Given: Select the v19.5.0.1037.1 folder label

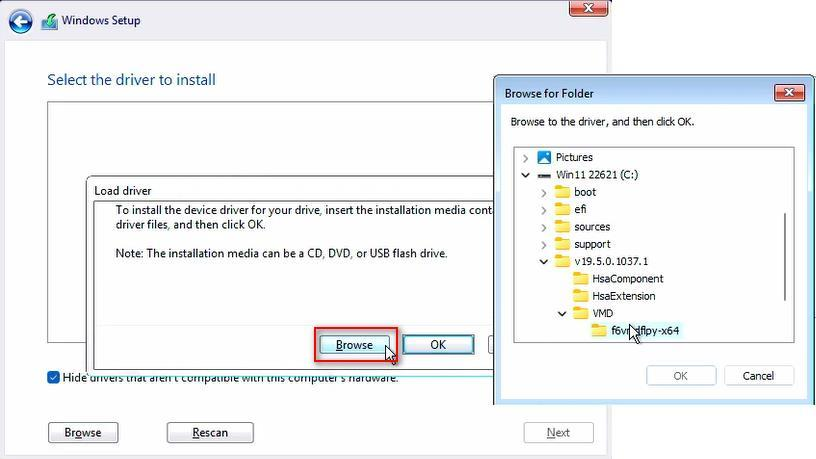Looking at the screenshot, I should [611, 261].
